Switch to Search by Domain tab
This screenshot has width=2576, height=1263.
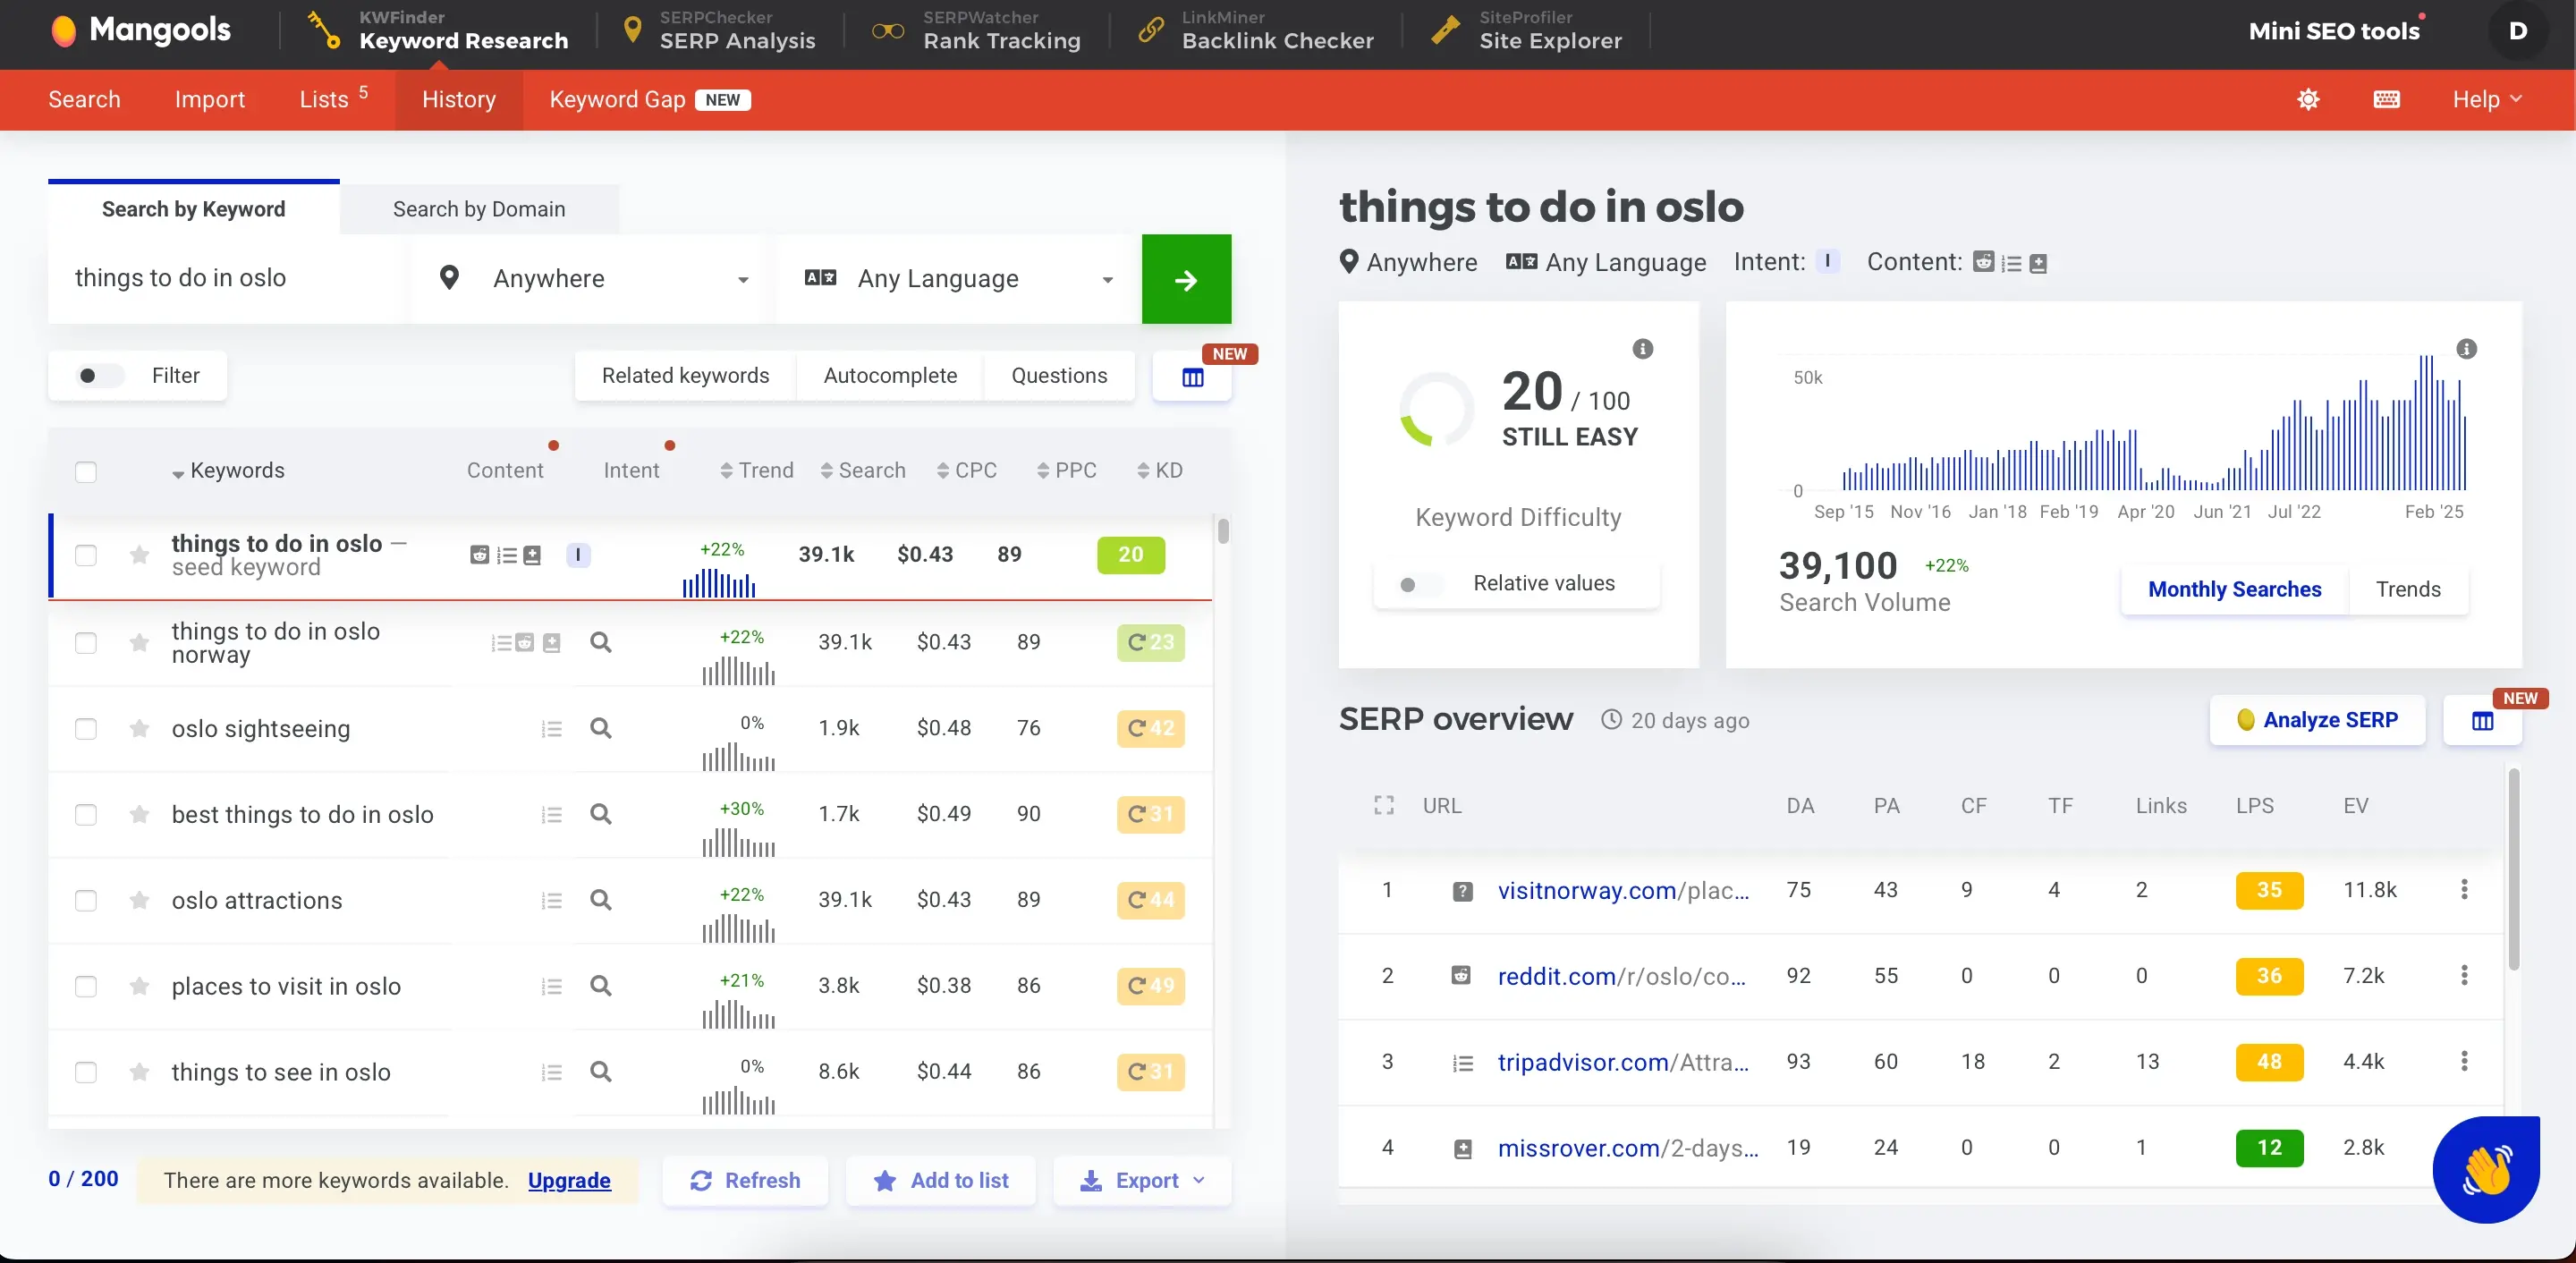[479, 209]
